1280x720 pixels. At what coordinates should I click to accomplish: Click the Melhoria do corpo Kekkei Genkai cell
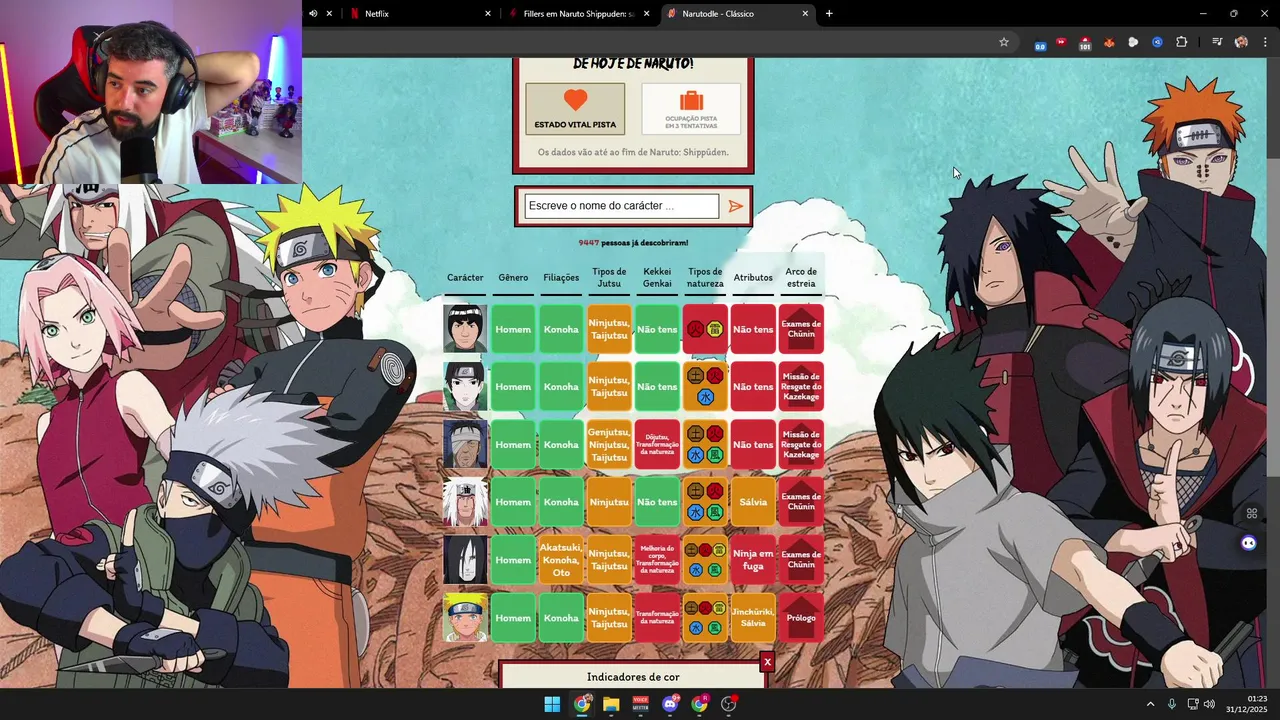click(657, 560)
